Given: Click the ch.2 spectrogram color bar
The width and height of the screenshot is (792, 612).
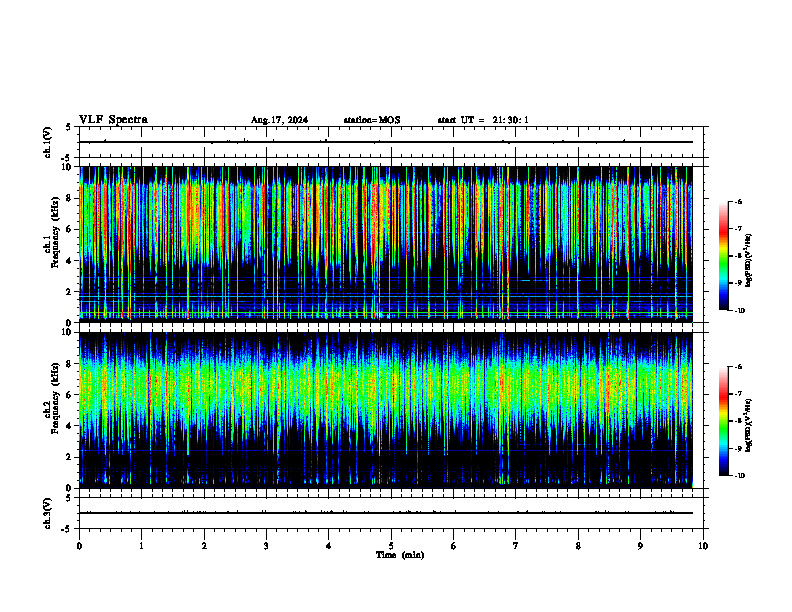Looking at the screenshot, I should click(723, 421).
